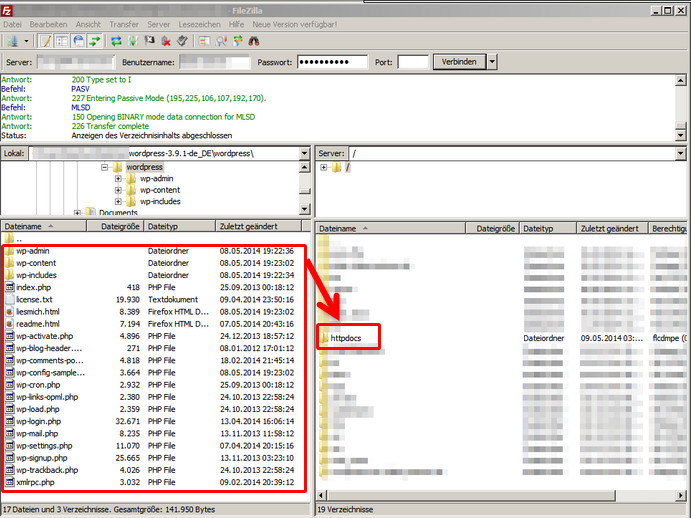691x518 pixels.
Task: Open the Hilfe menu
Action: click(236, 24)
